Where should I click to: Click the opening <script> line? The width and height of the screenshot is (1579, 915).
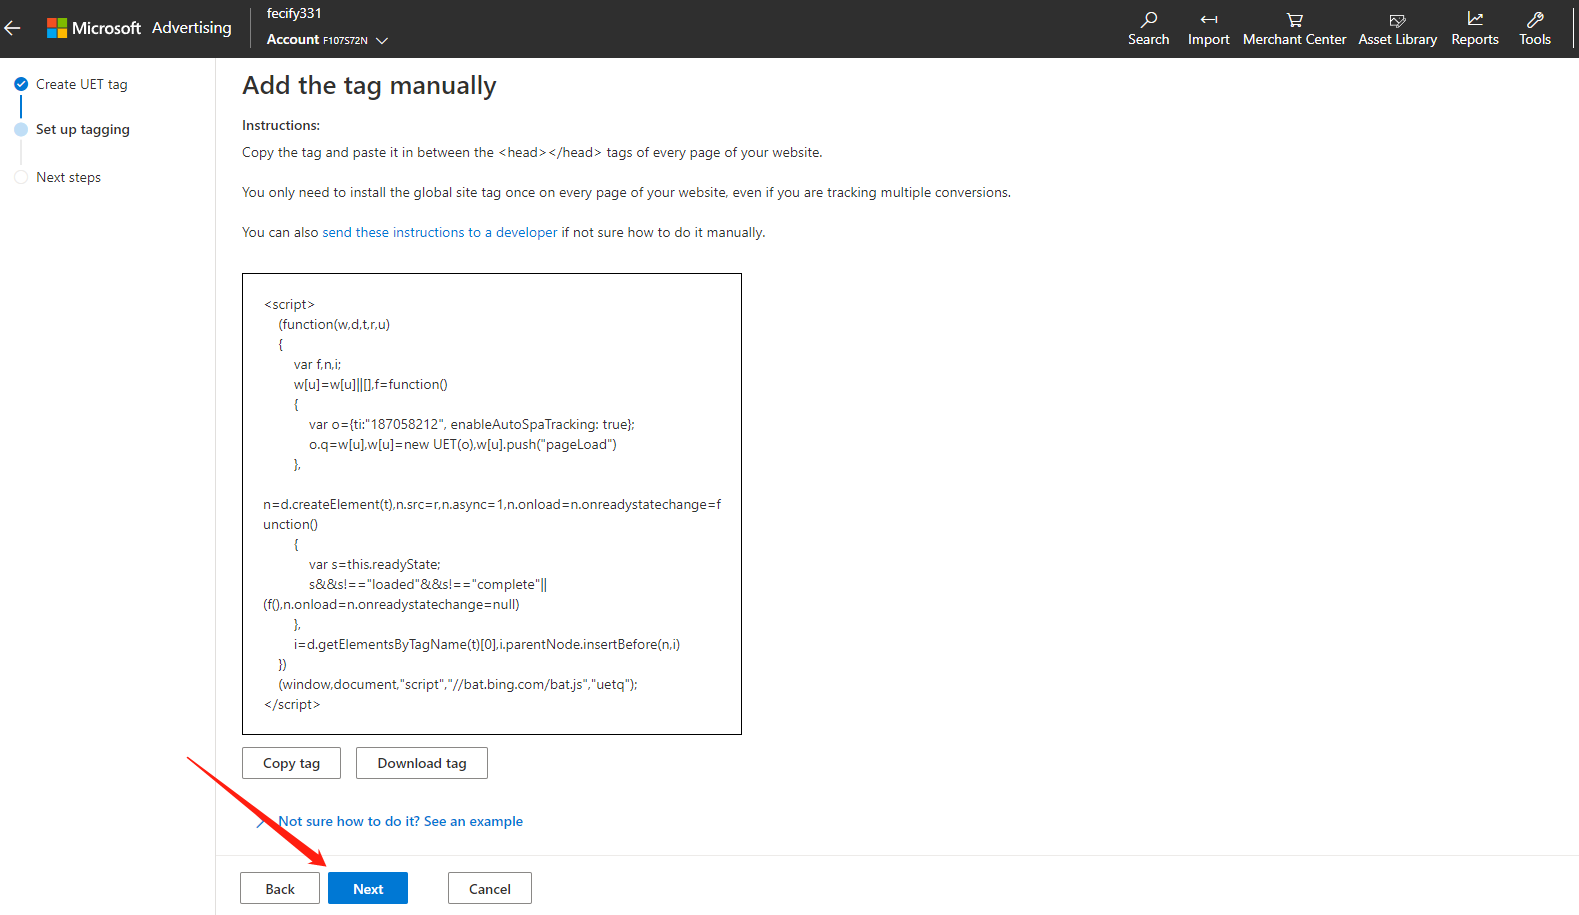point(289,304)
